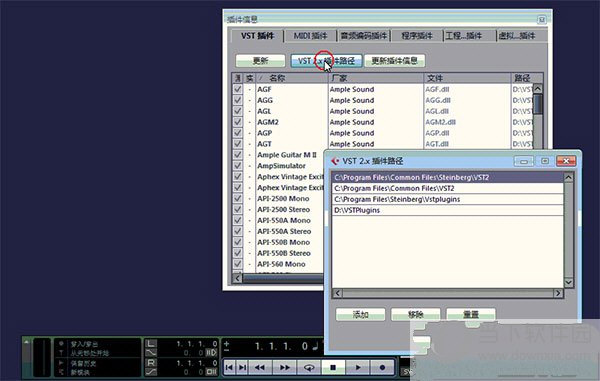
Task: Toggle the AGM2 plugin checkbox
Action: (238, 122)
